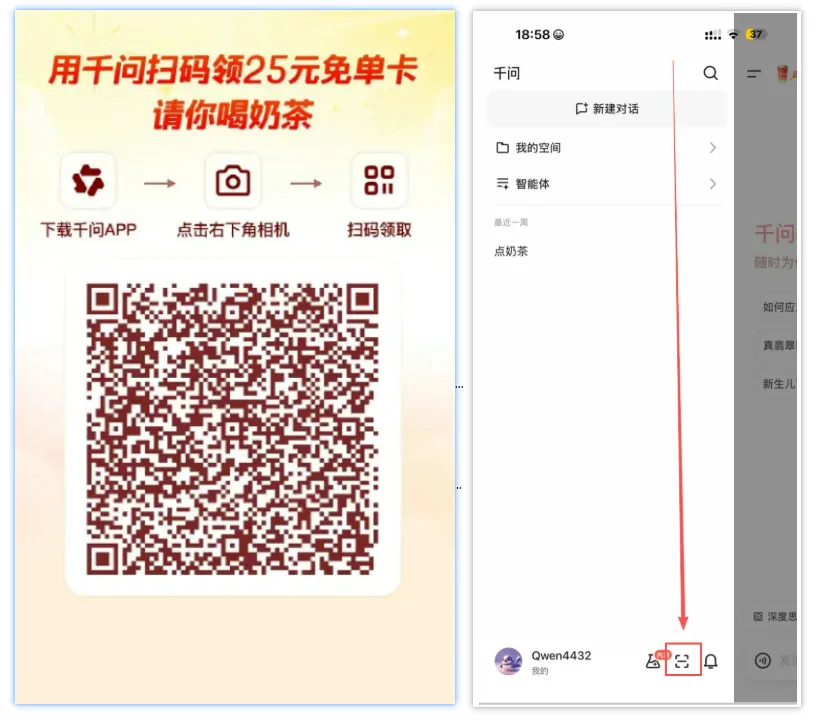Viewport: 820px width, 726px height.
Task: Expand the 智能体 chevron arrow
Action: (x=713, y=184)
